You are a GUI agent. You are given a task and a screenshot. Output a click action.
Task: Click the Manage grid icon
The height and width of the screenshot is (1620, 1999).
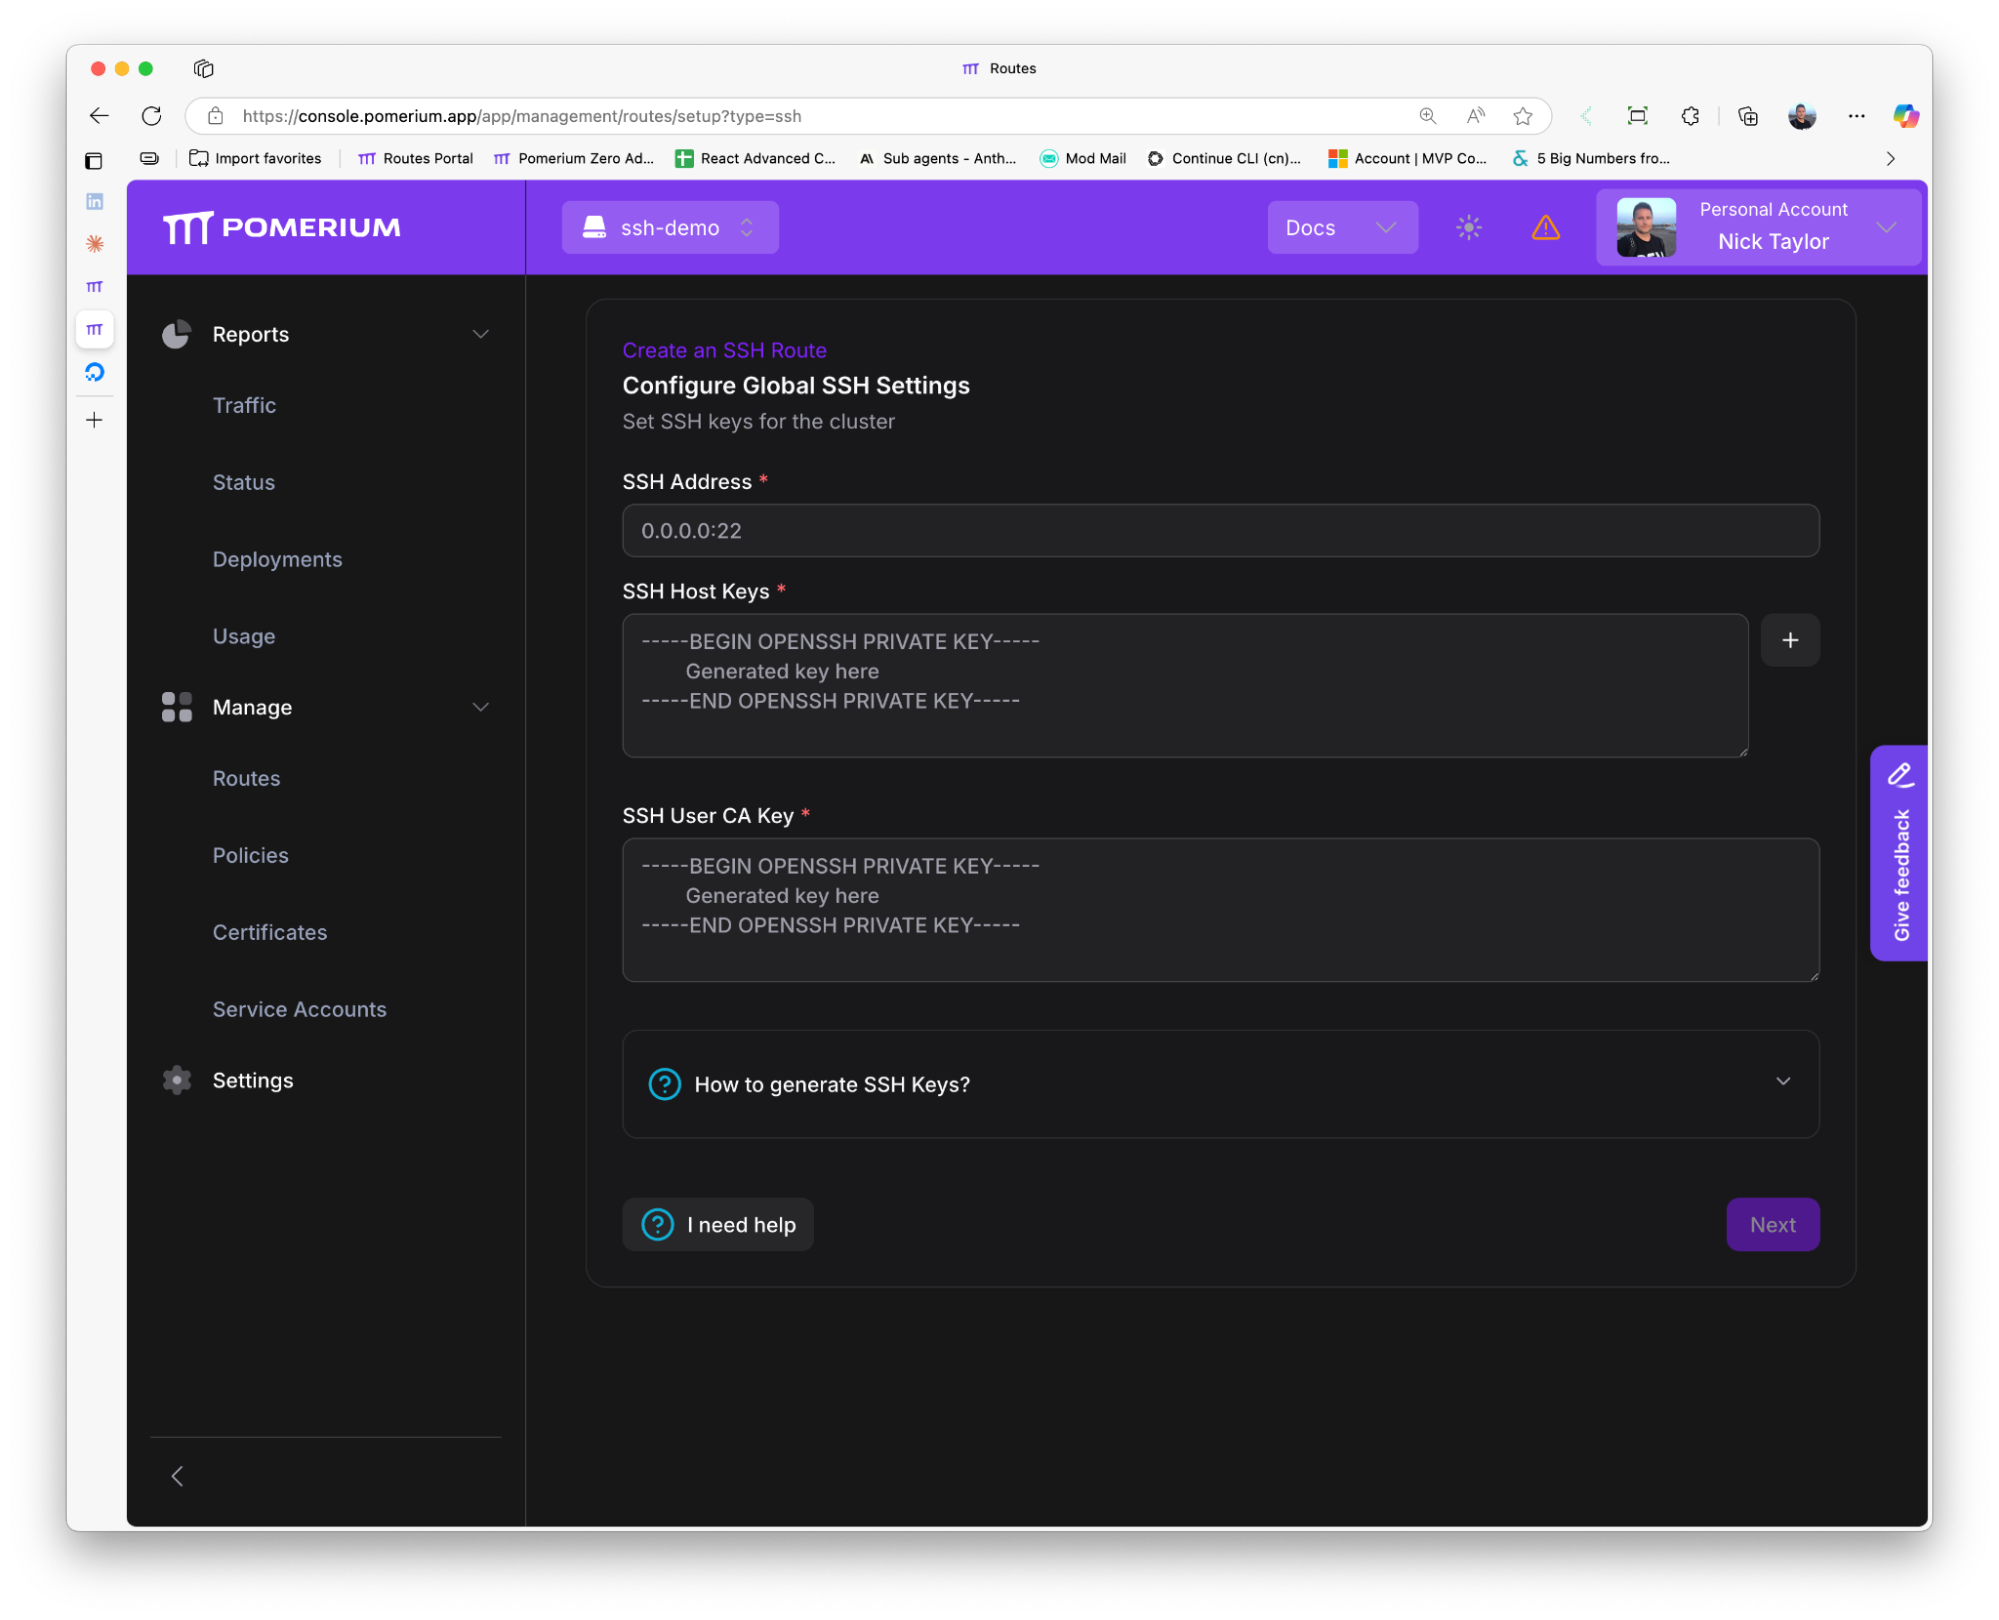[177, 707]
